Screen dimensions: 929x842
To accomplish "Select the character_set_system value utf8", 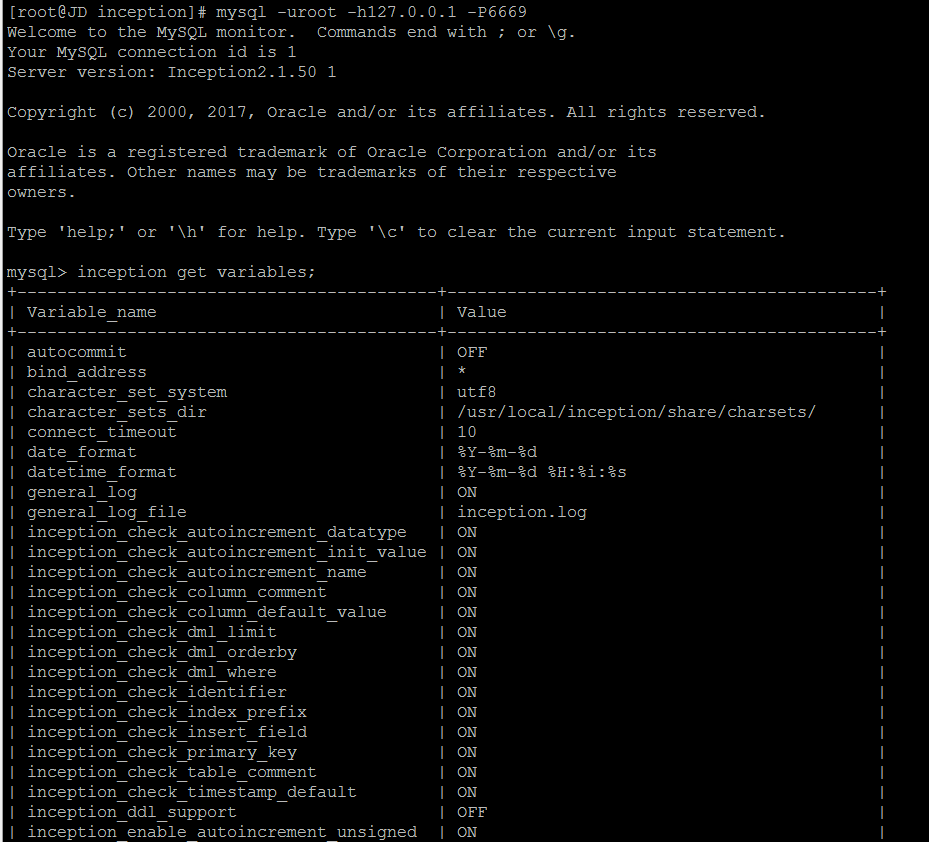I will (471, 391).
